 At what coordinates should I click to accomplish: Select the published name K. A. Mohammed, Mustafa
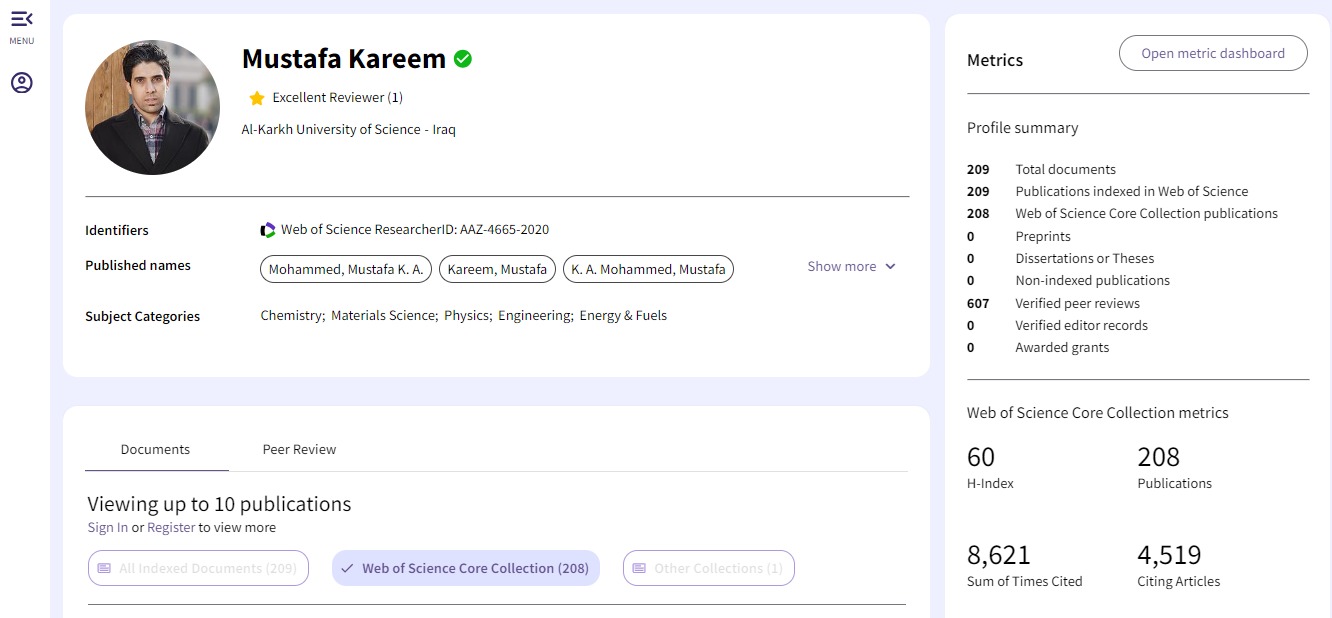pyautogui.click(x=648, y=269)
